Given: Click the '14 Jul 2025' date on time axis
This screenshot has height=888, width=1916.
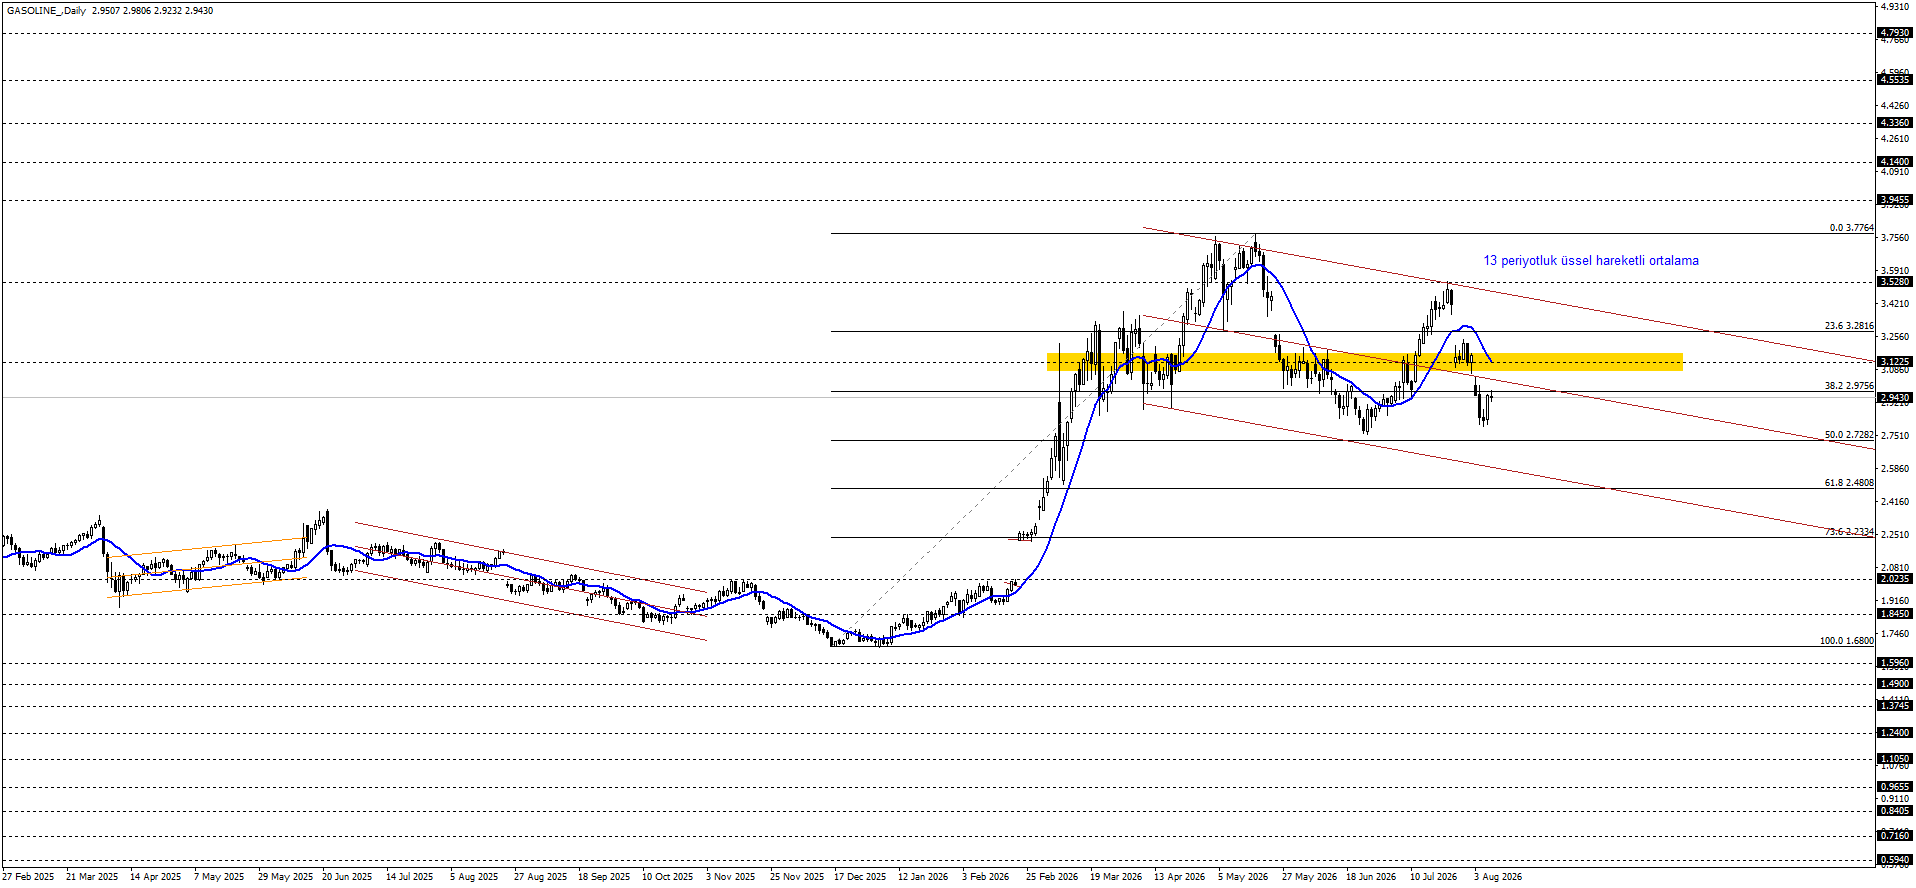Looking at the screenshot, I should [410, 877].
